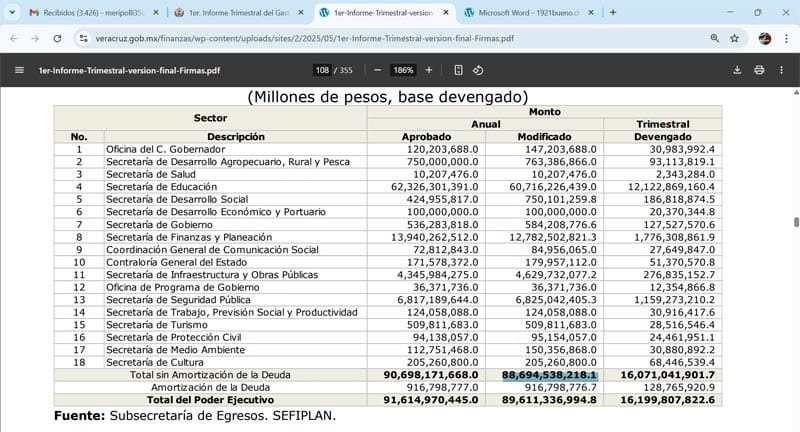Reload the current page
Screen dimensions: 800x432
(x=56, y=38)
